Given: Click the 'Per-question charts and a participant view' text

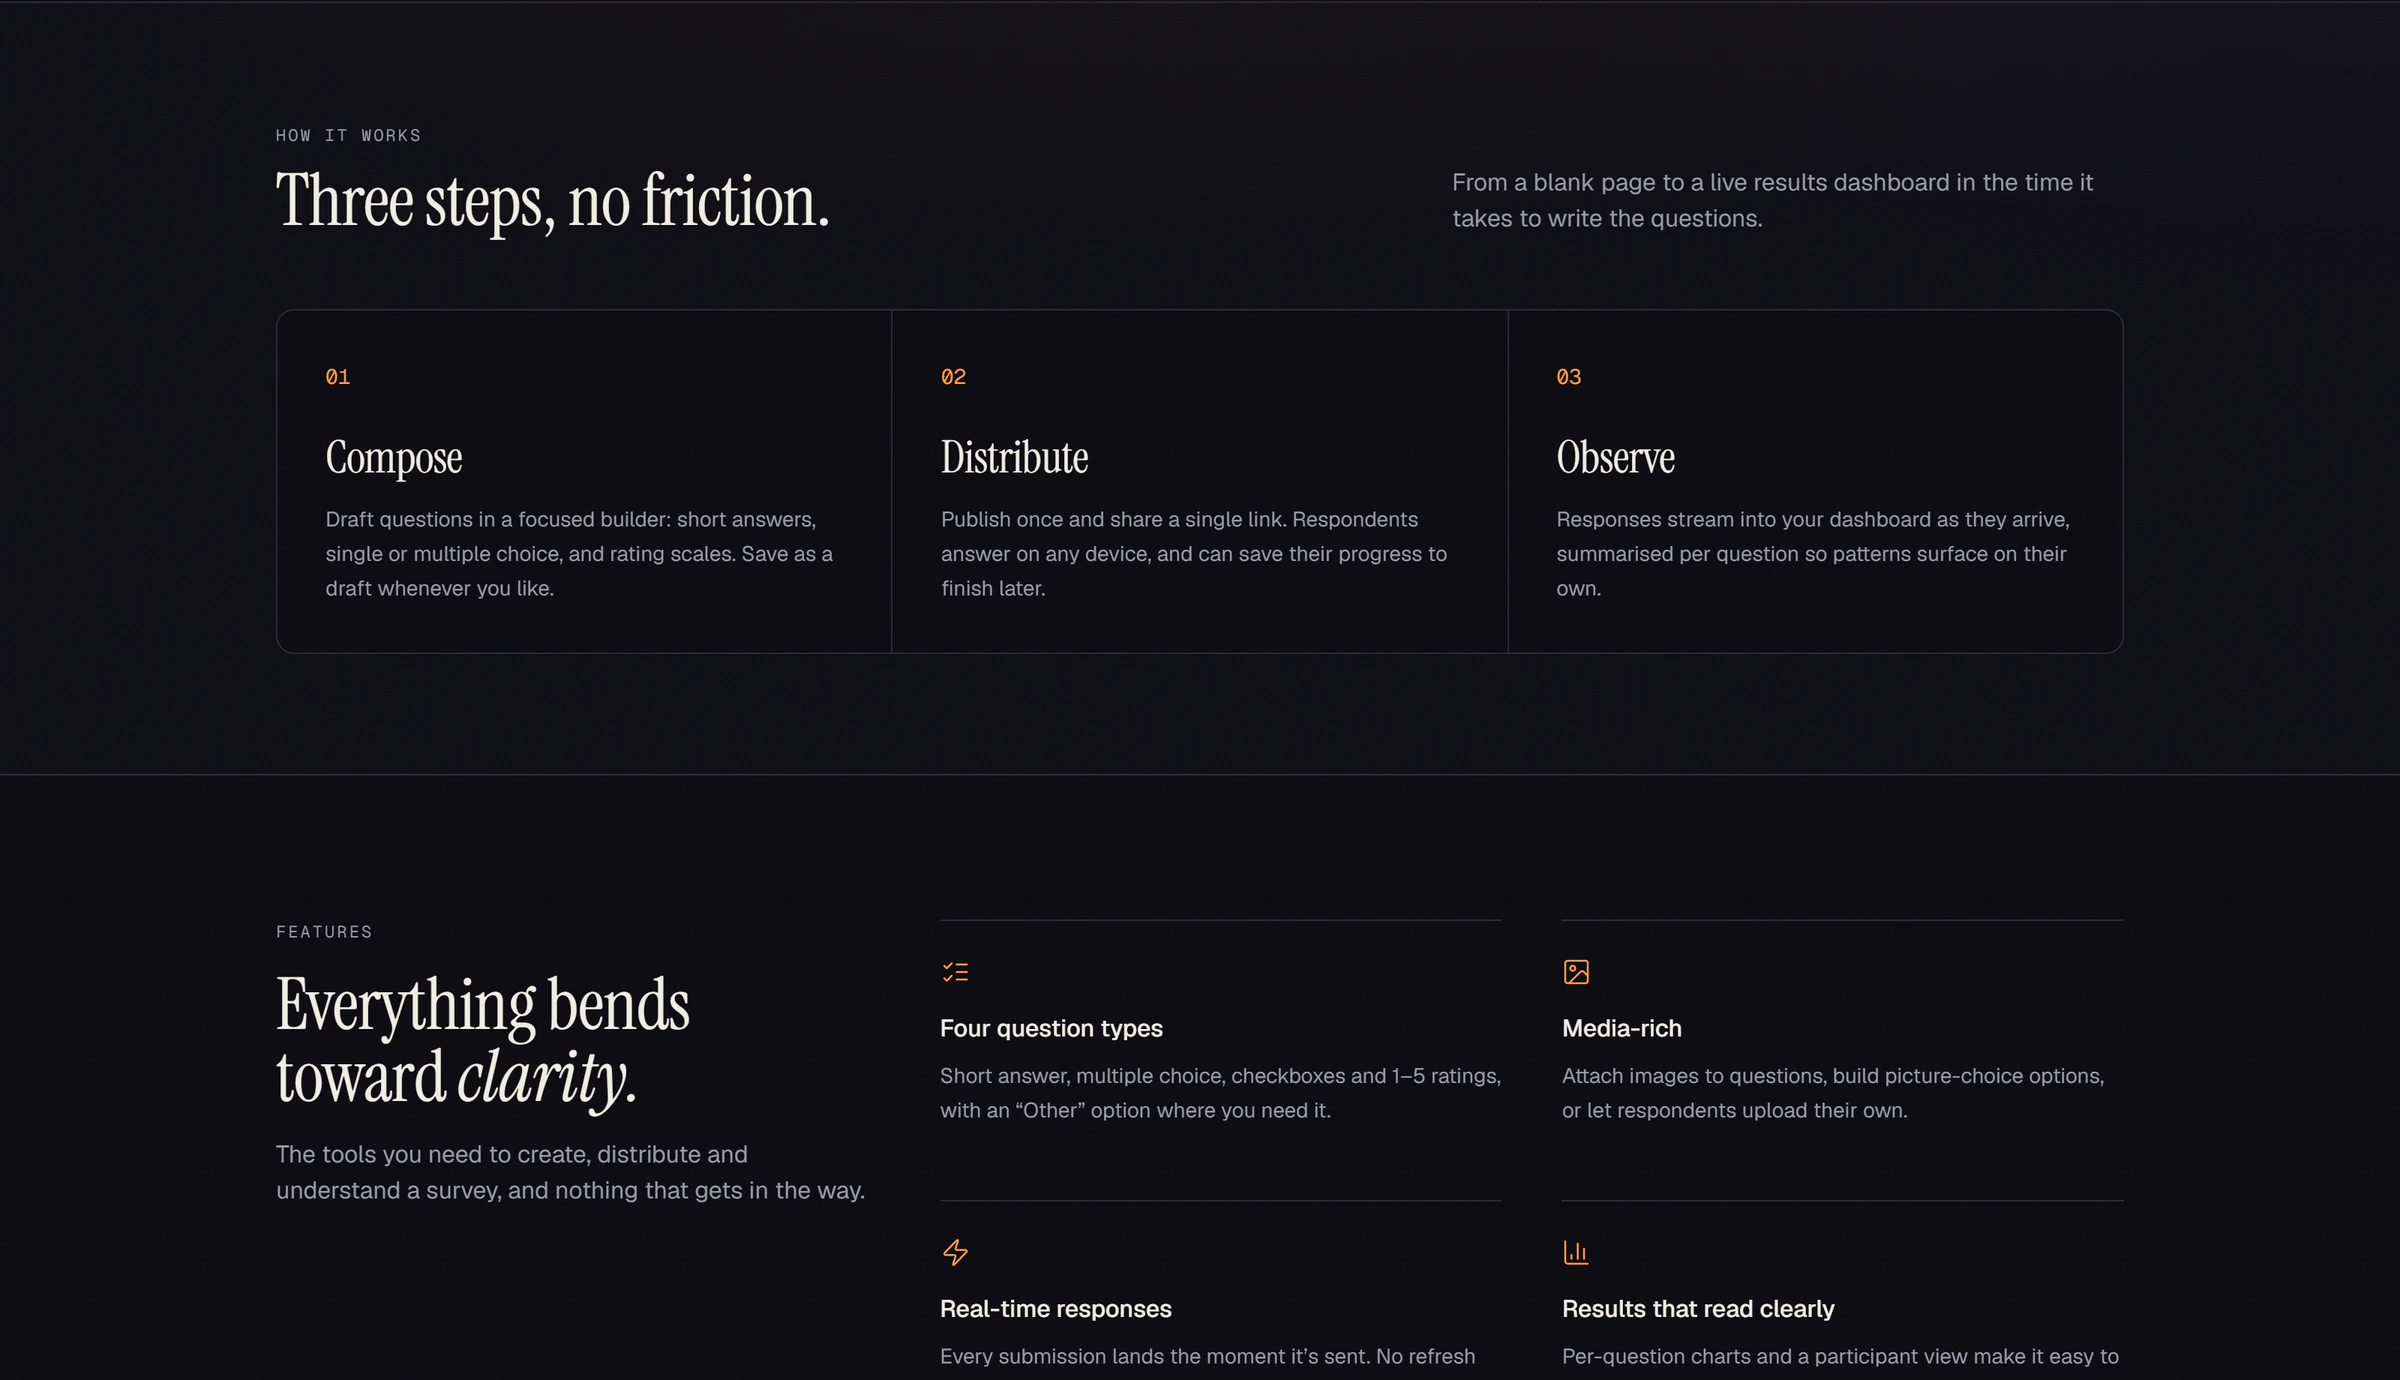Looking at the screenshot, I should tap(1840, 1357).
